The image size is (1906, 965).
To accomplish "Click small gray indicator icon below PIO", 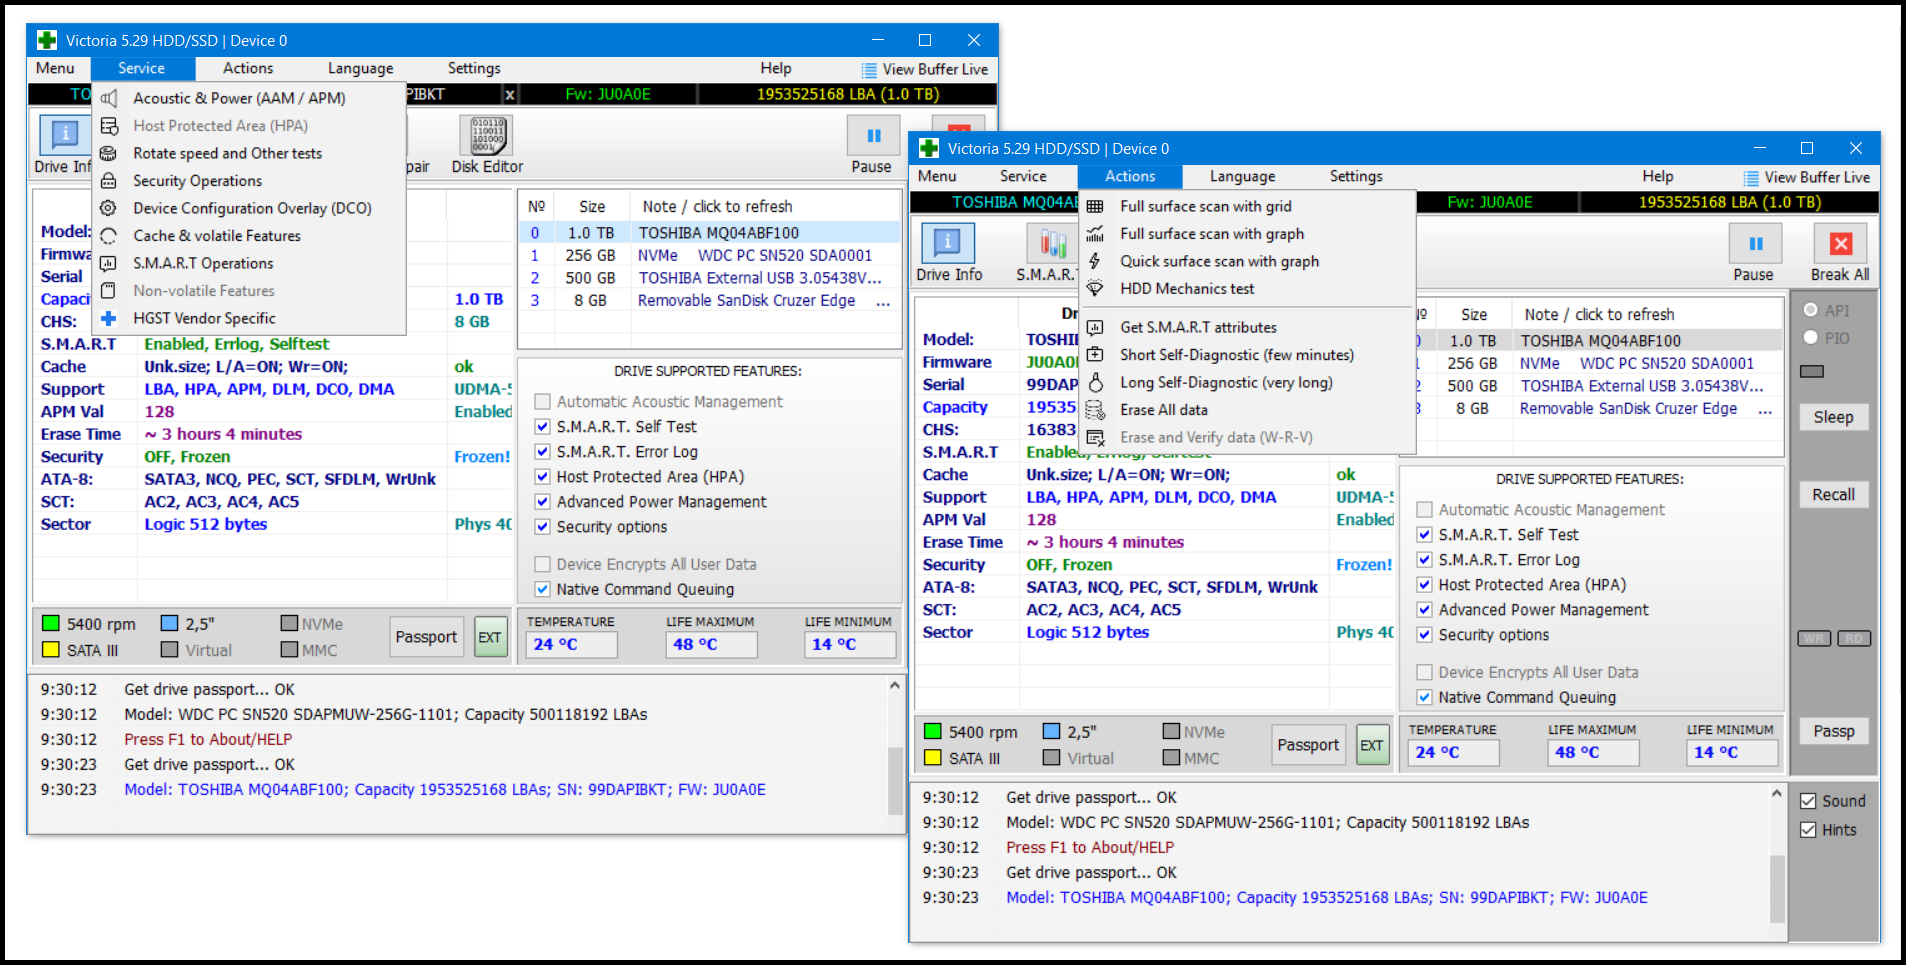I will point(1811,371).
